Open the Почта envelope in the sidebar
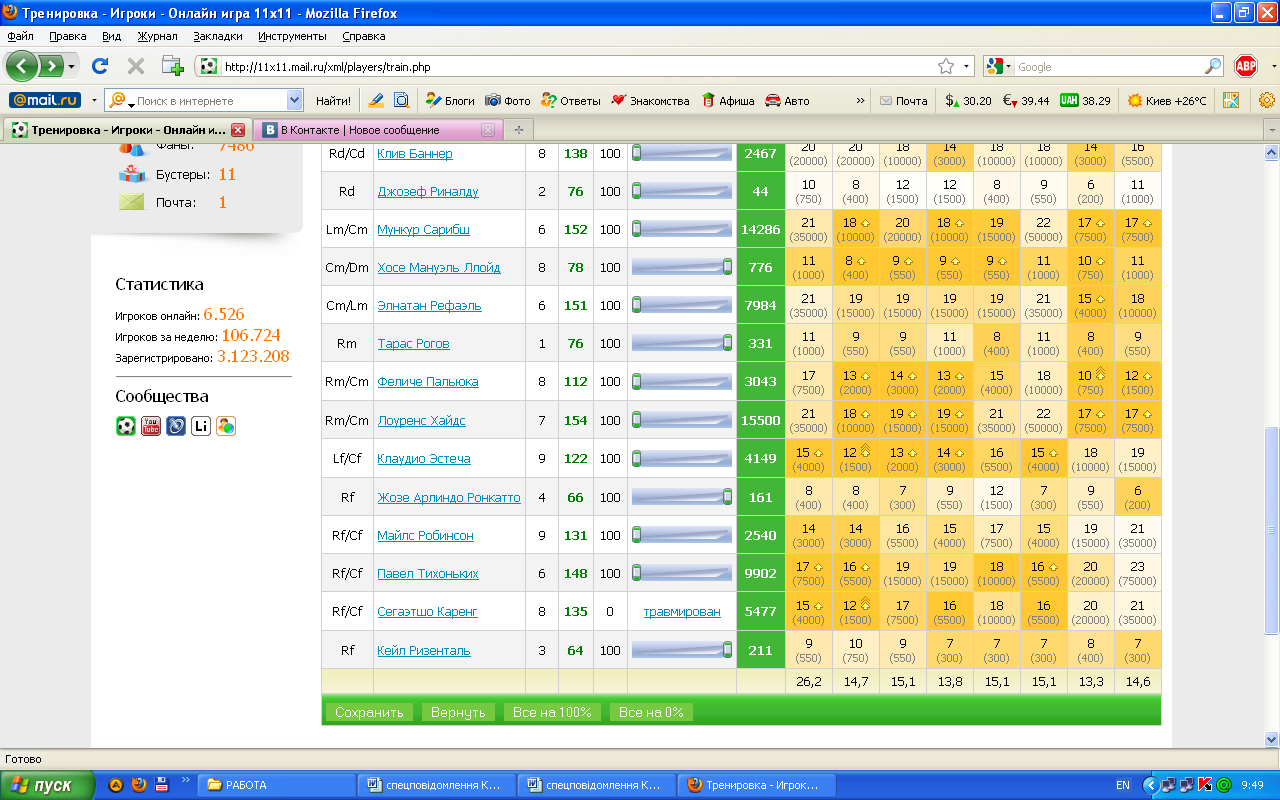Viewport: 1280px width, 800px height. [x=132, y=202]
